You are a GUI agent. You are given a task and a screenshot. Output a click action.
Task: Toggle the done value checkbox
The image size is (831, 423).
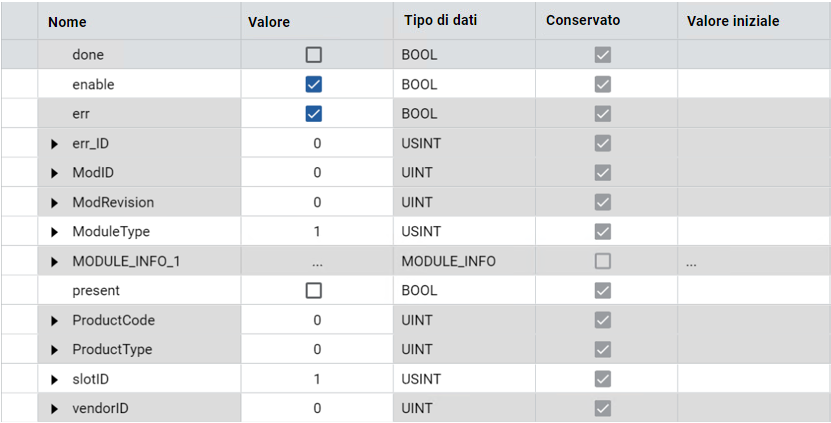click(x=314, y=55)
